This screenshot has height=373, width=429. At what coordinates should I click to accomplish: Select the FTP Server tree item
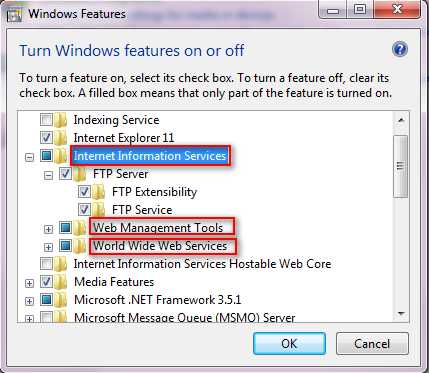pyautogui.click(x=121, y=174)
